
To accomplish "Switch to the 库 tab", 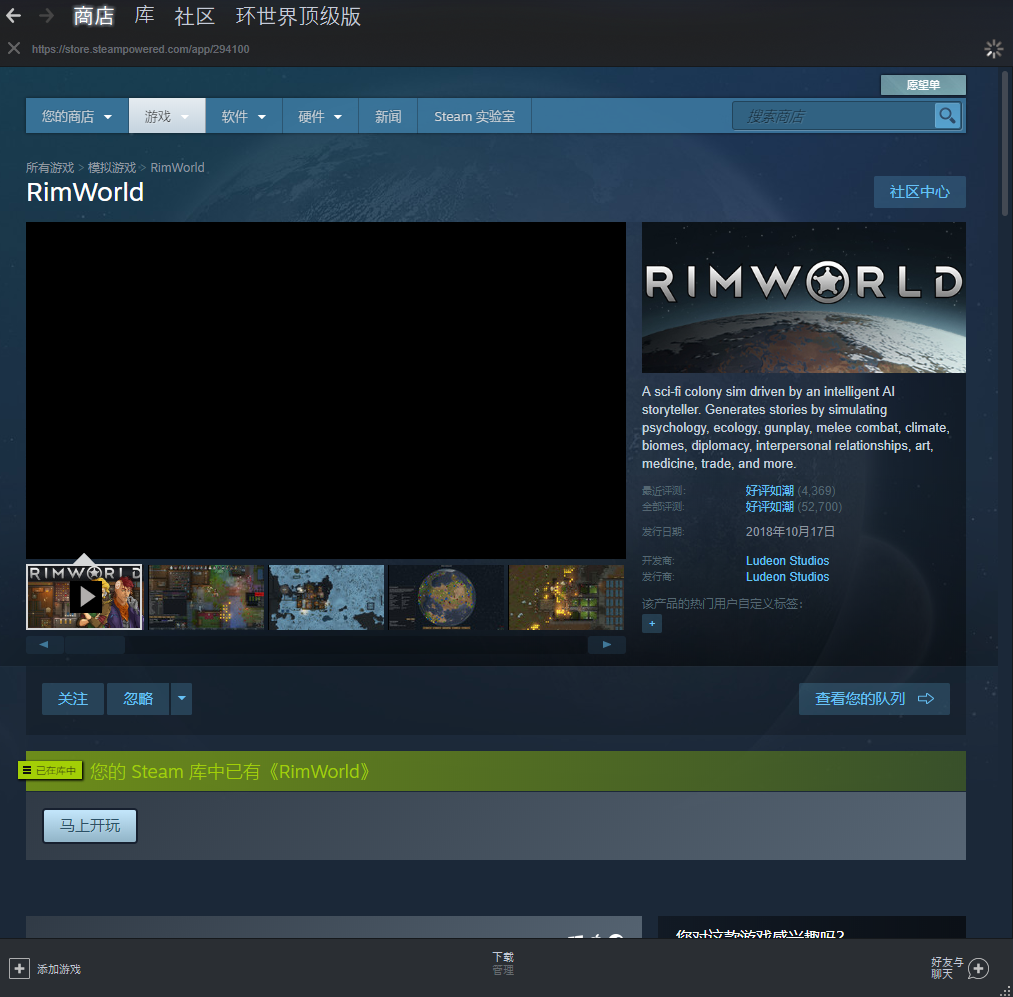I will pos(144,16).
